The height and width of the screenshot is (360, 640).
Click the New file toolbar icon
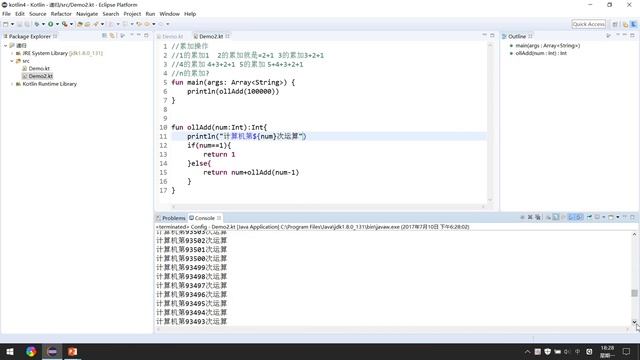(x=5, y=24)
